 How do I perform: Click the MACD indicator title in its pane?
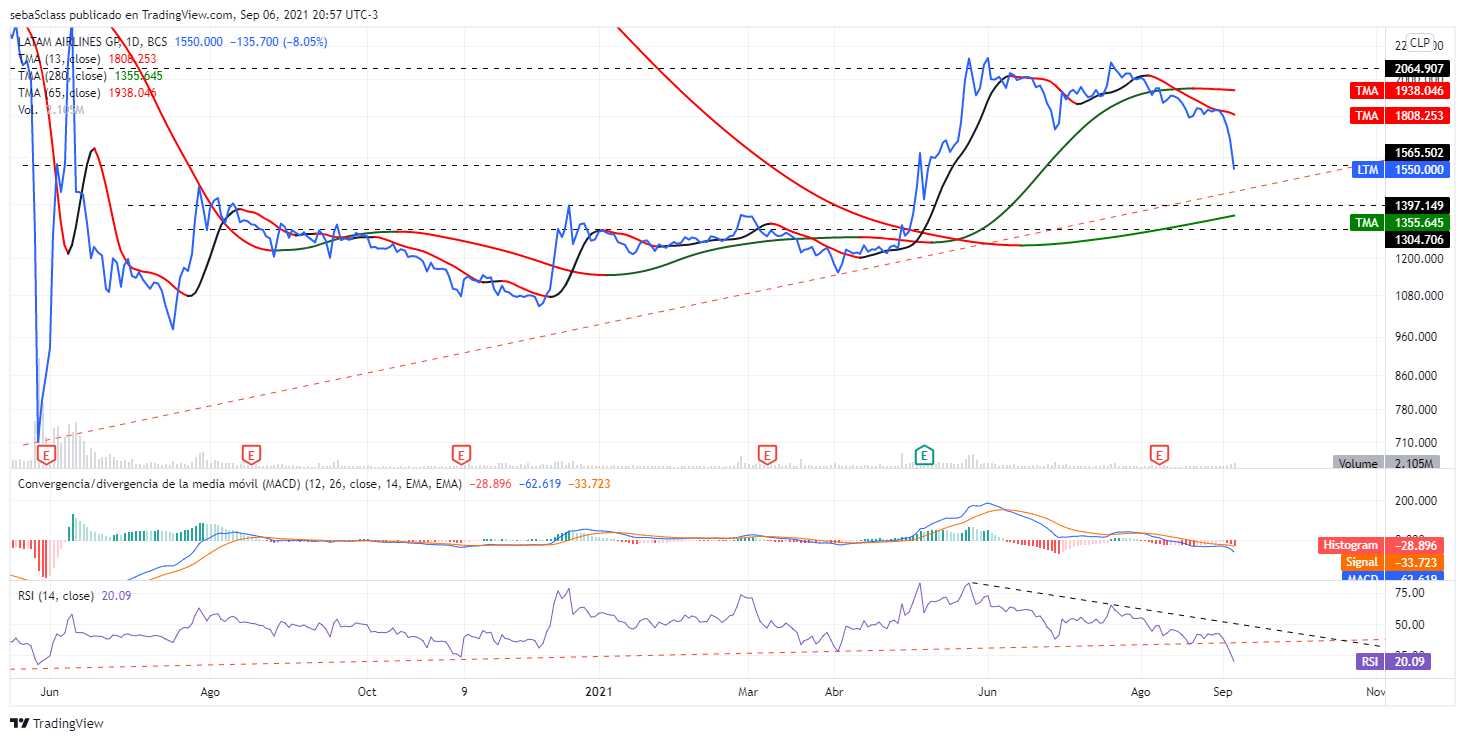click(x=238, y=484)
